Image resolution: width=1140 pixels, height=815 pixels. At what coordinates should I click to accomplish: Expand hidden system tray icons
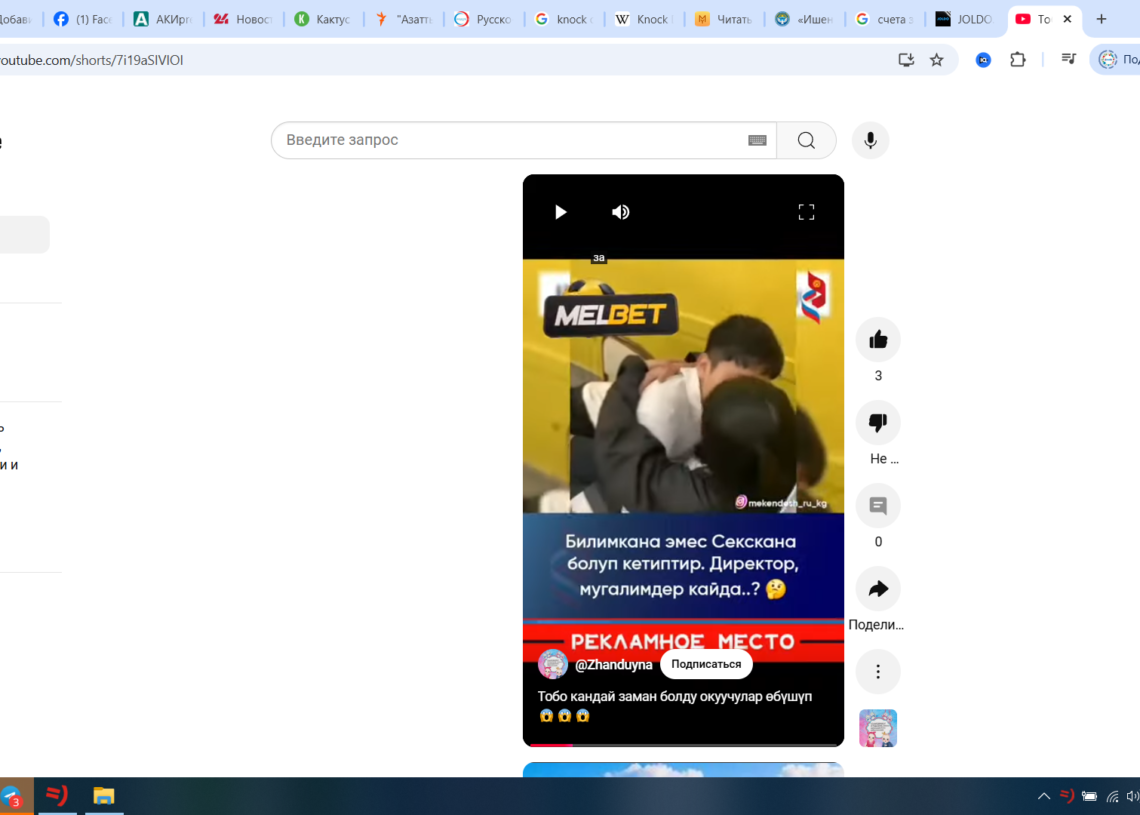click(x=1043, y=796)
